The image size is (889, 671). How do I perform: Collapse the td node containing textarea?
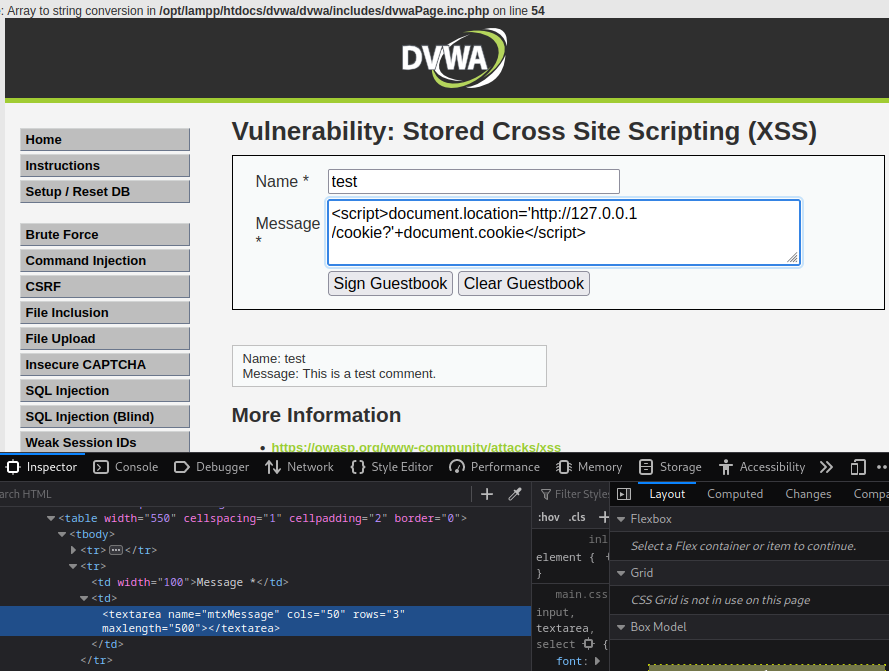(84, 598)
